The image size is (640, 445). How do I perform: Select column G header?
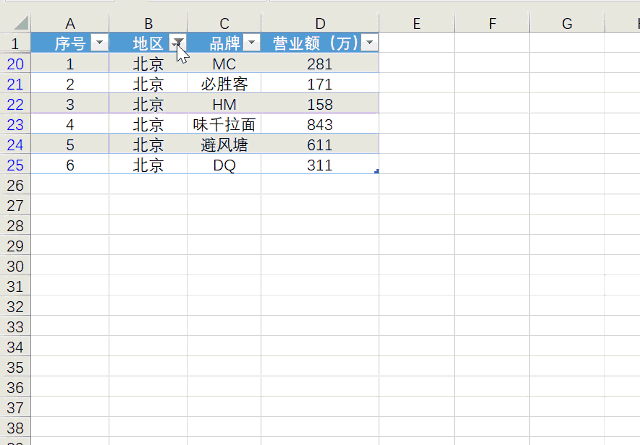point(567,23)
